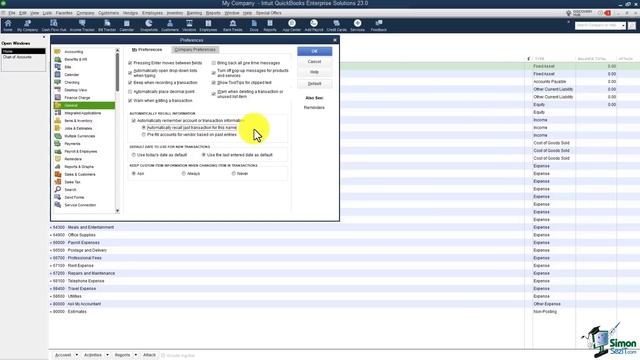This screenshot has height=360, width=640.
Task: Open the Lists menu
Action: (x=47, y=13)
